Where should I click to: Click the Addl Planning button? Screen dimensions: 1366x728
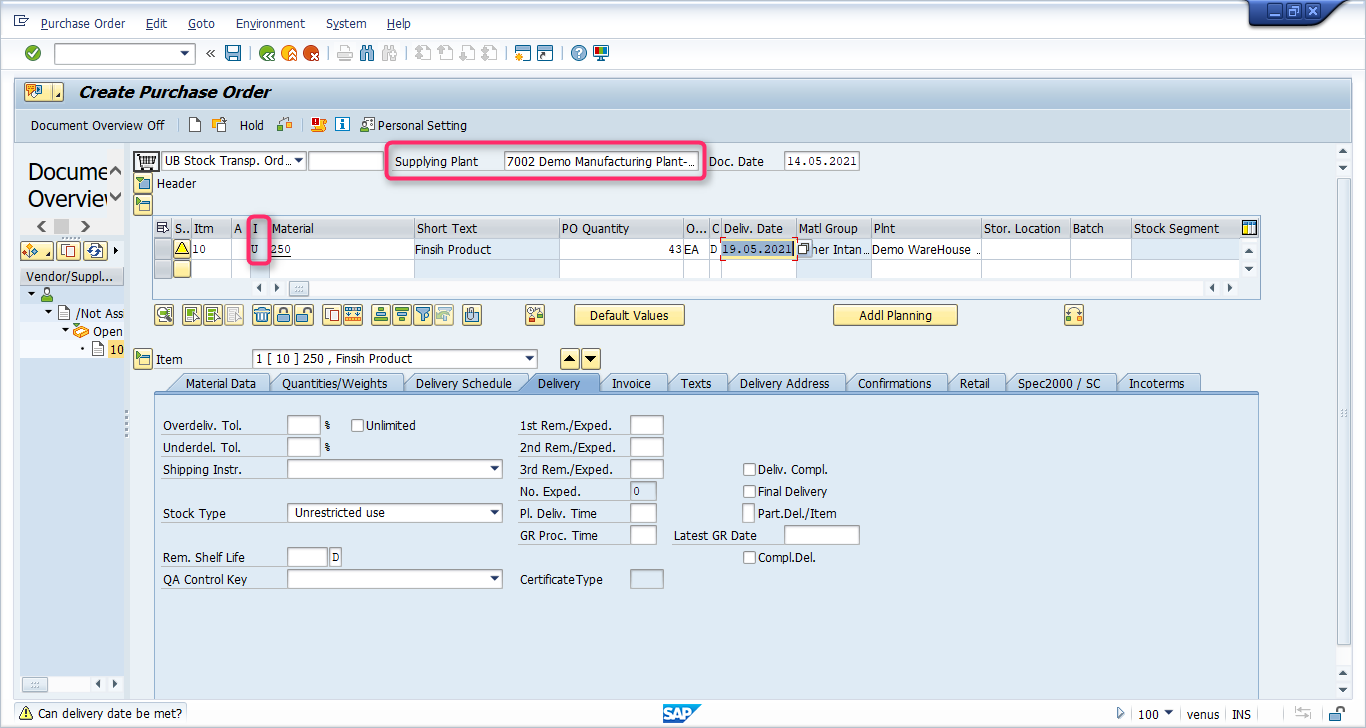point(895,315)
